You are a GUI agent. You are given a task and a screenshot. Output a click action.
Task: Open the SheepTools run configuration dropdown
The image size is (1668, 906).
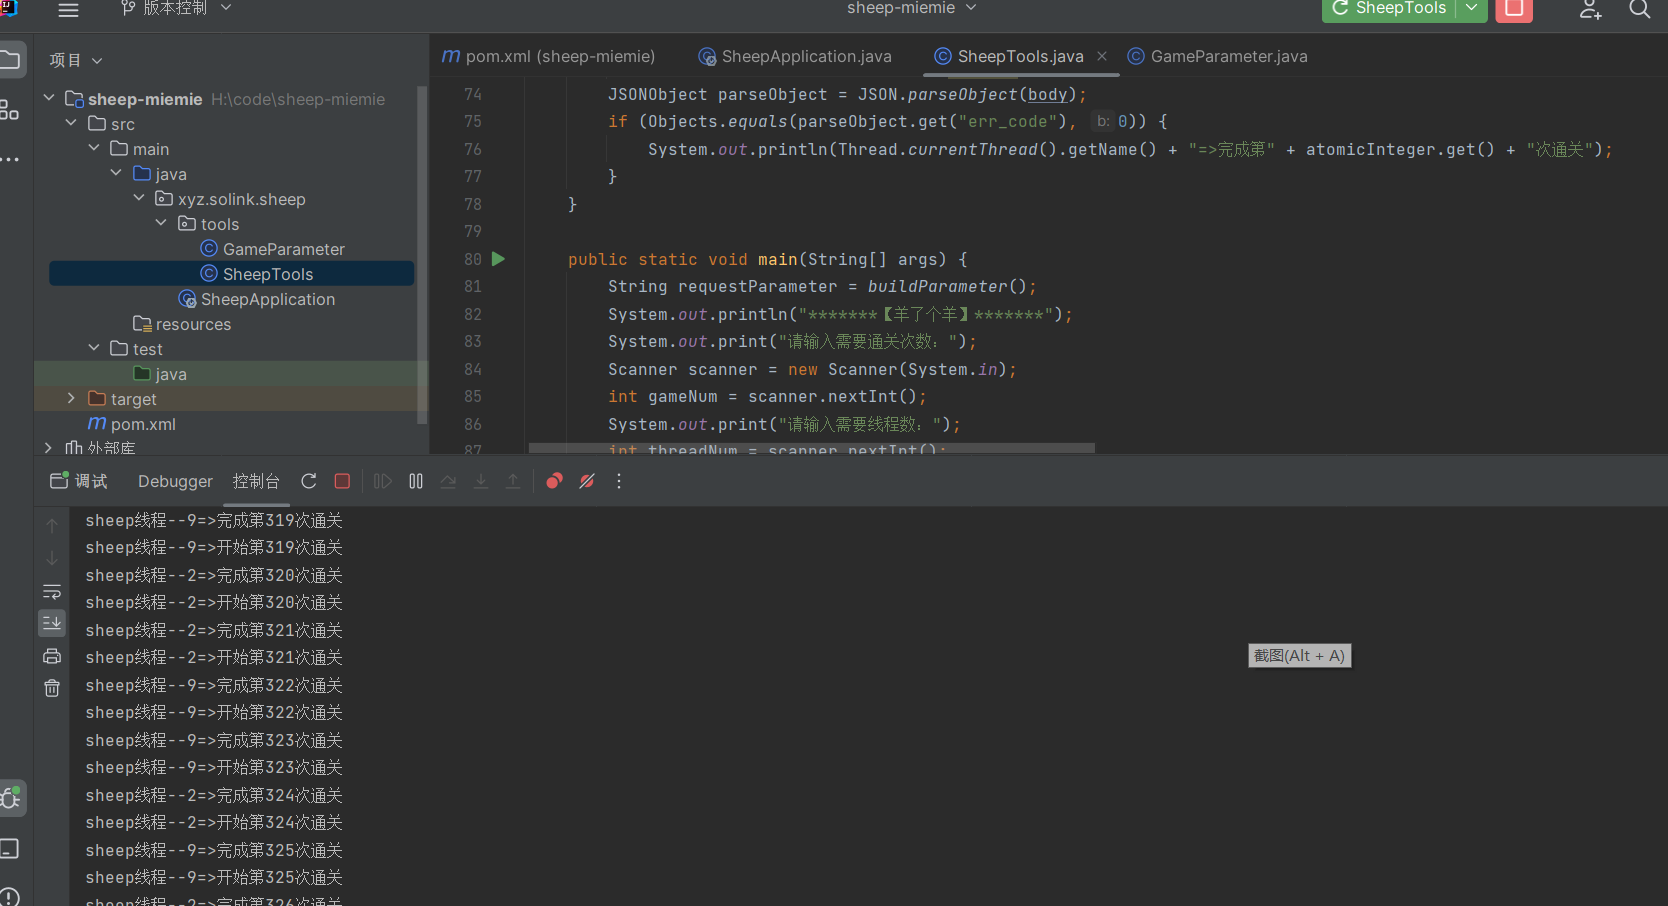point(1471,9)
